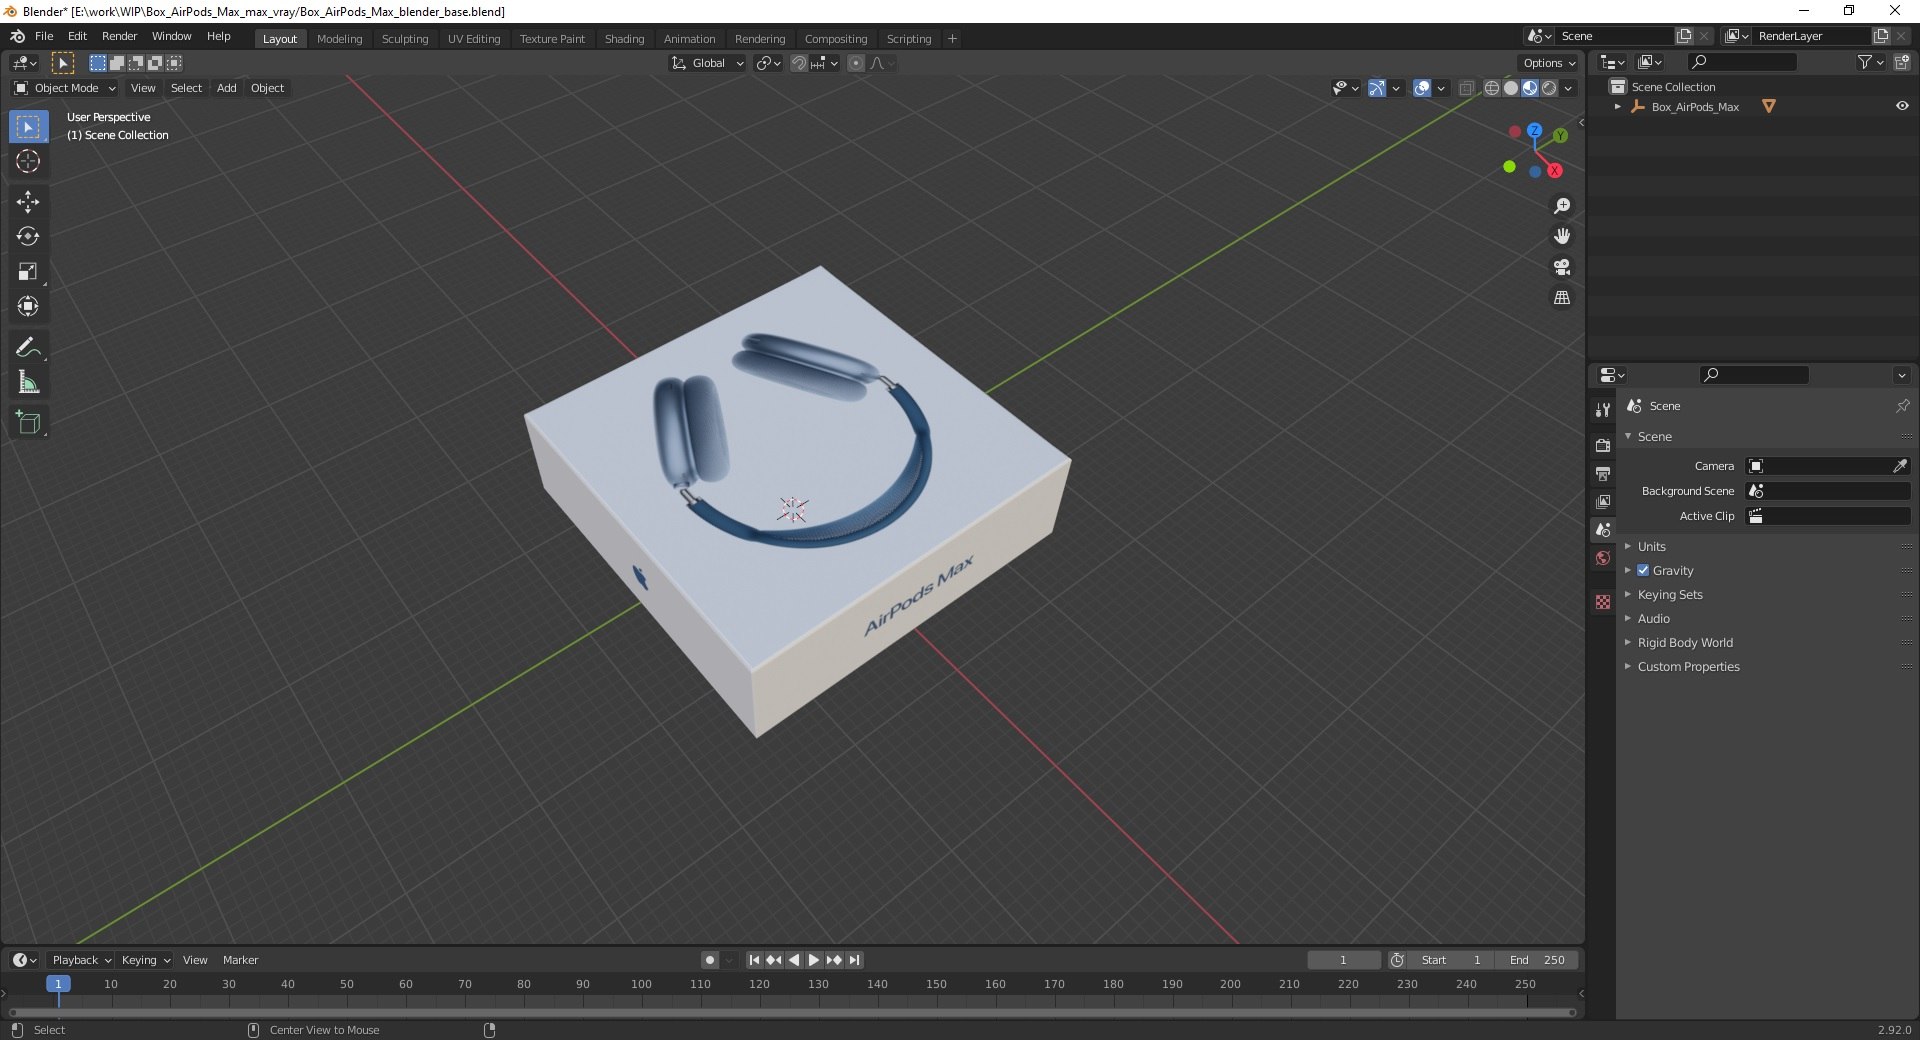Expand the Units panel
The height and width of the screenshot is (1040, 1920).
[x=1651, y=546]
